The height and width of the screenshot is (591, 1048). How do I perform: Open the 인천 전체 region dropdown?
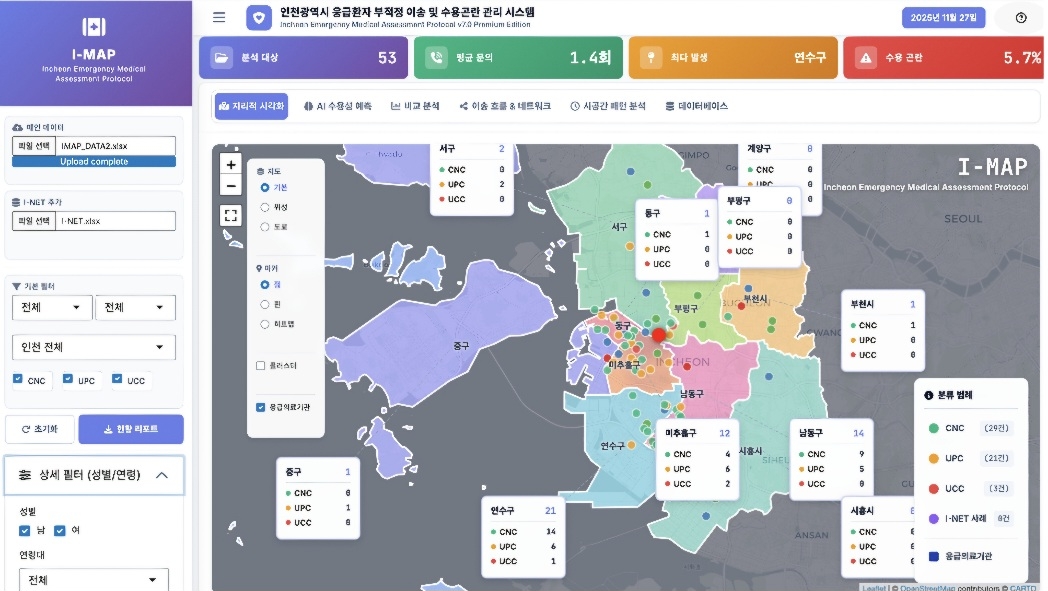pyautogui.click(x=93, y=347)
